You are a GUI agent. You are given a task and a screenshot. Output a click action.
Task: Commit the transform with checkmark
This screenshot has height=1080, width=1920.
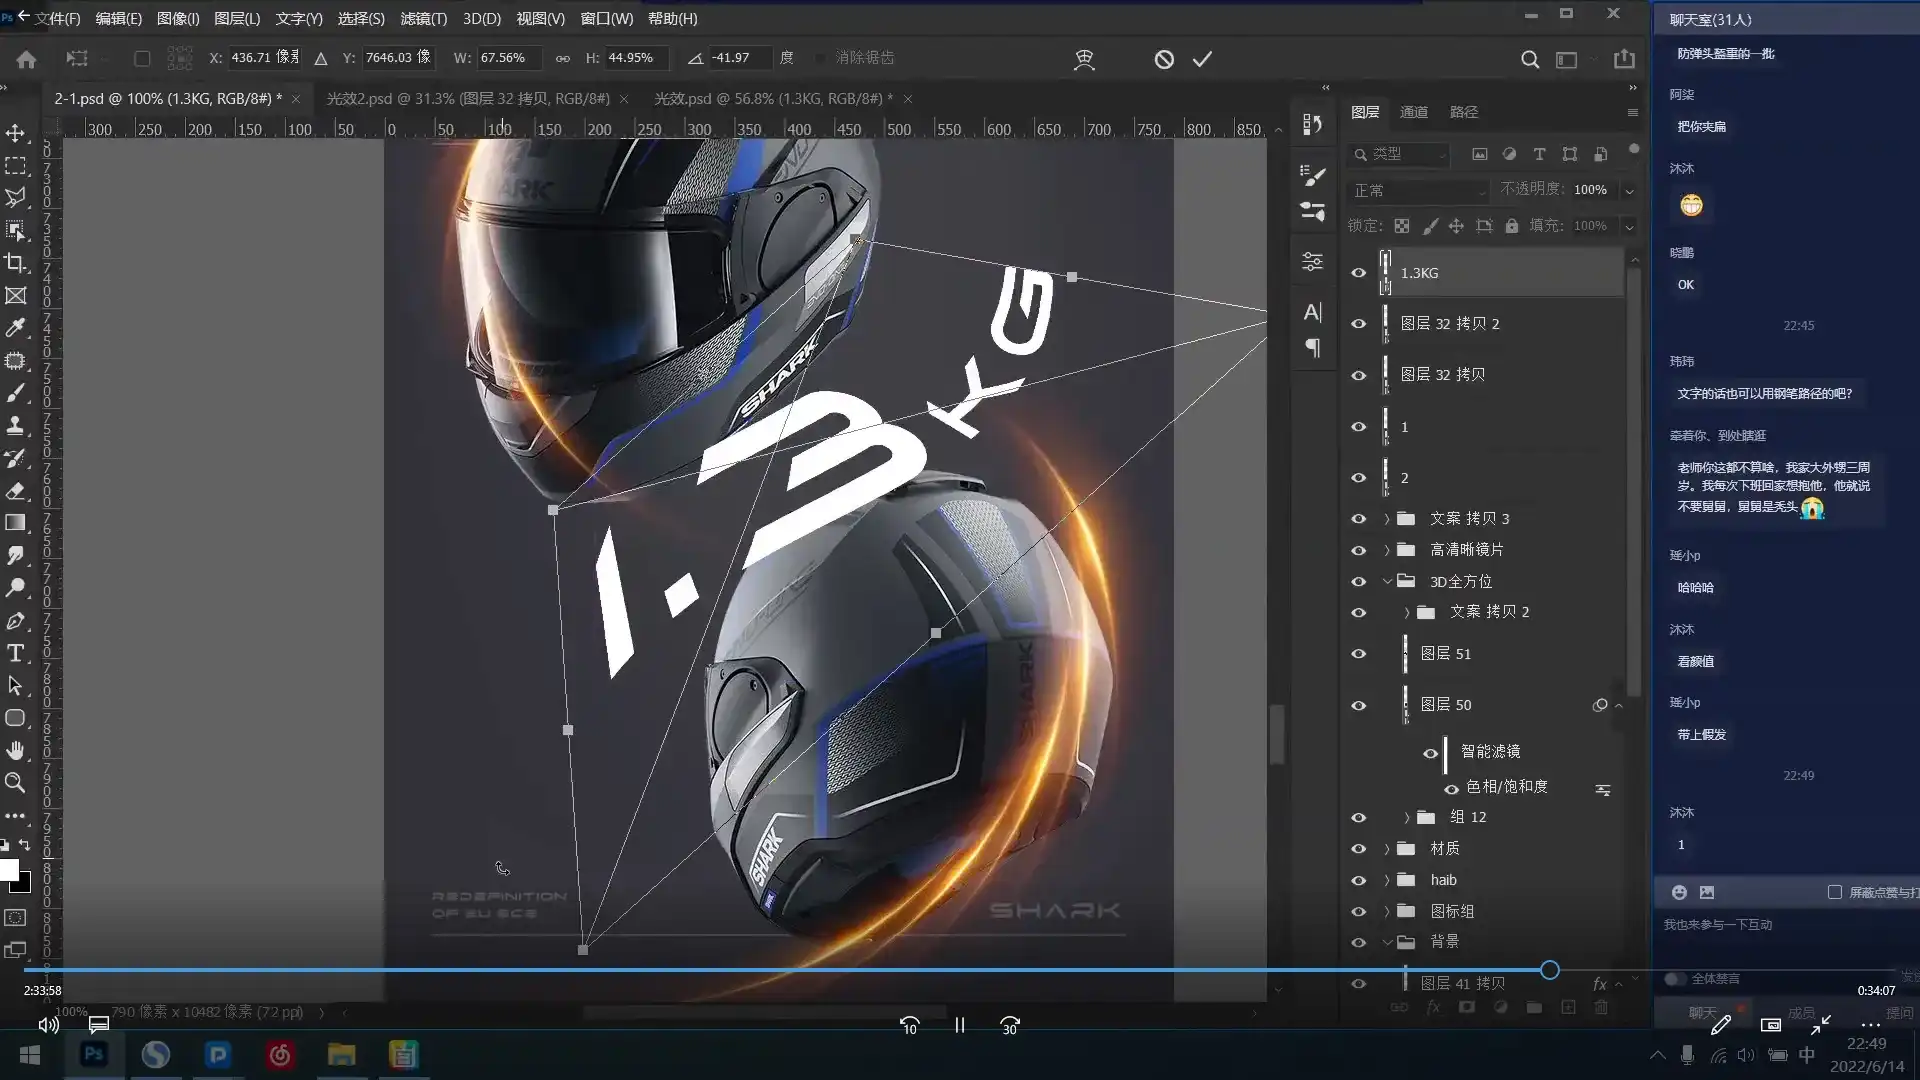point(1202,59)
